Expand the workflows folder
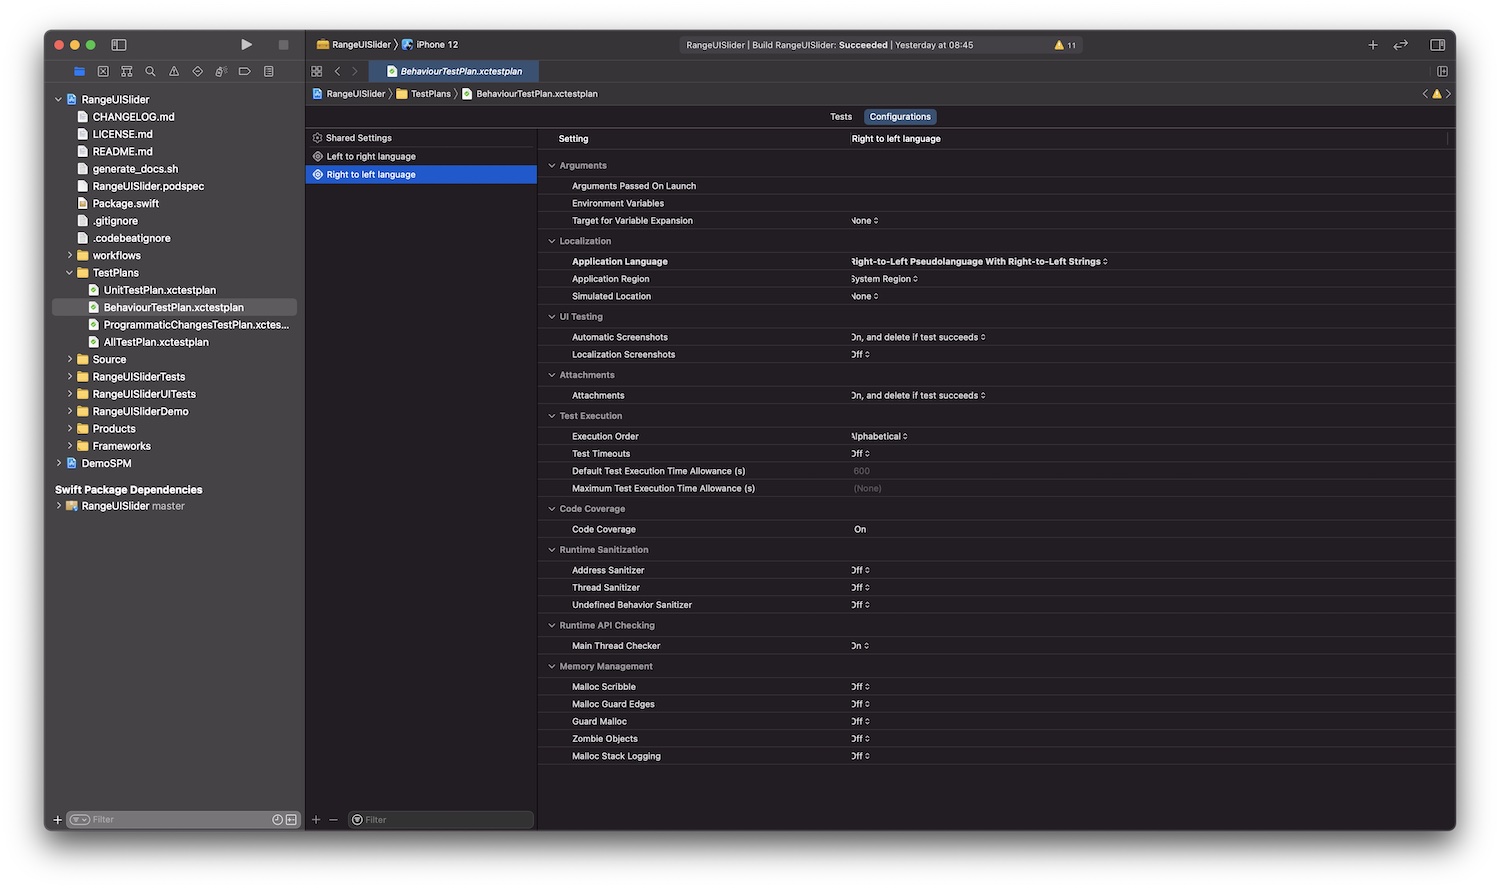The image size is (1500, 889). click(x=70, y=256)
